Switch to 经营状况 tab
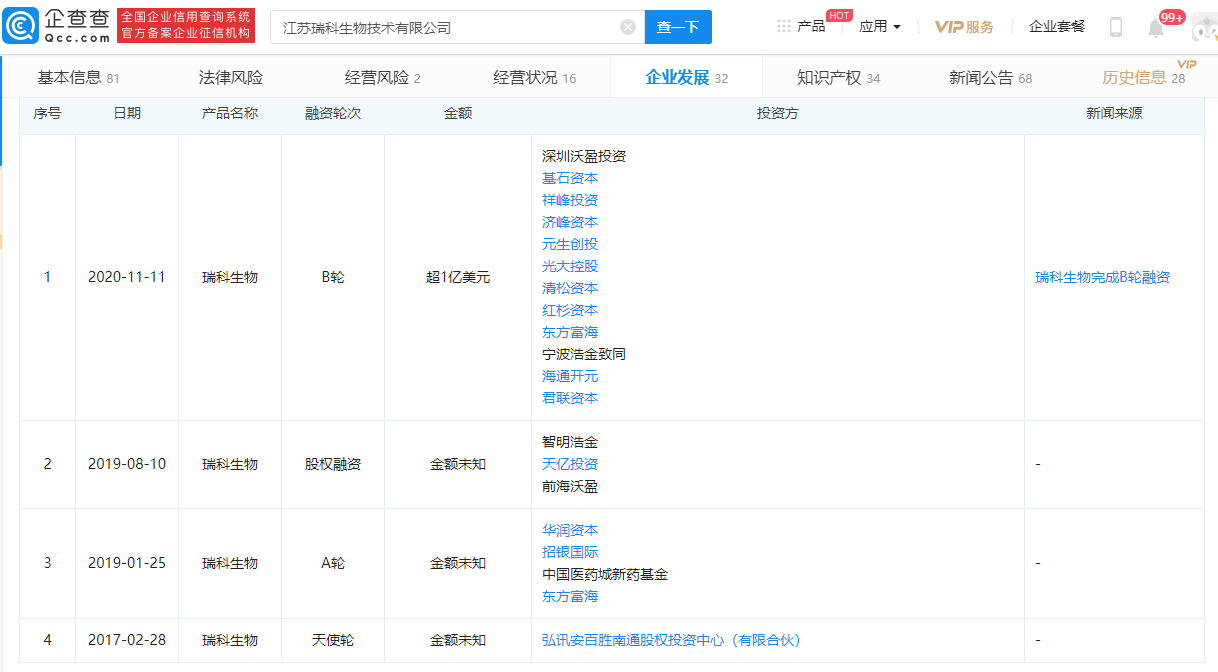Screen dimensions: 1218x672 pyautogui.click(x=535, y=77)
